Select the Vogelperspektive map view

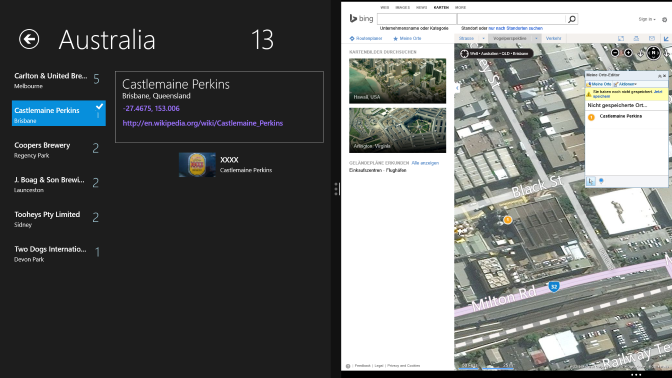click(x=510, y=39)
